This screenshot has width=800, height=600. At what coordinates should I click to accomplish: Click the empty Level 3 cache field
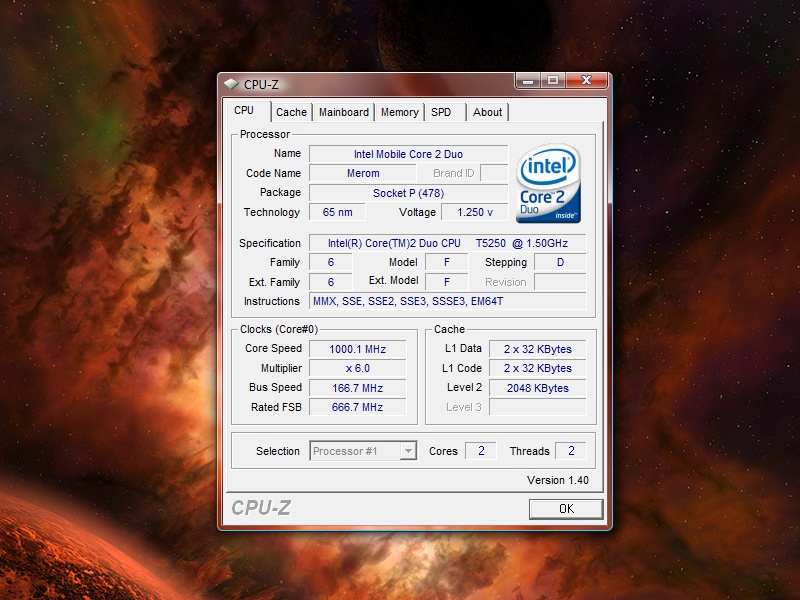click(x=537, y=407)
